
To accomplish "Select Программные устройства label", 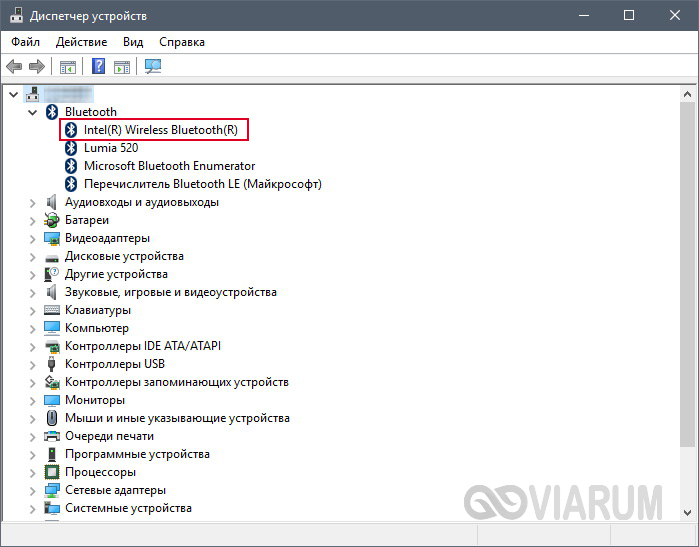I will 137,454.
